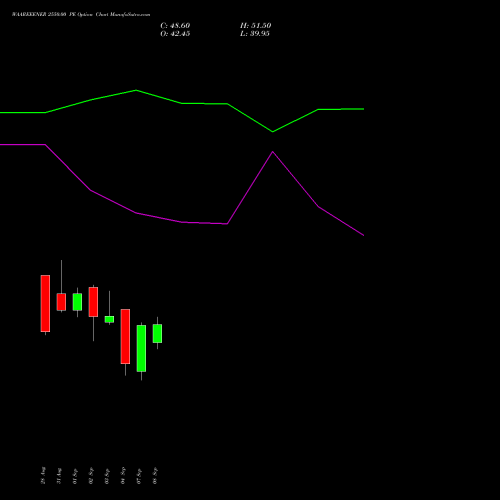Viewport: 500px width, 500px height.
Task: Click the close value 'C: 48.60'
Action: tap(175, 26)
